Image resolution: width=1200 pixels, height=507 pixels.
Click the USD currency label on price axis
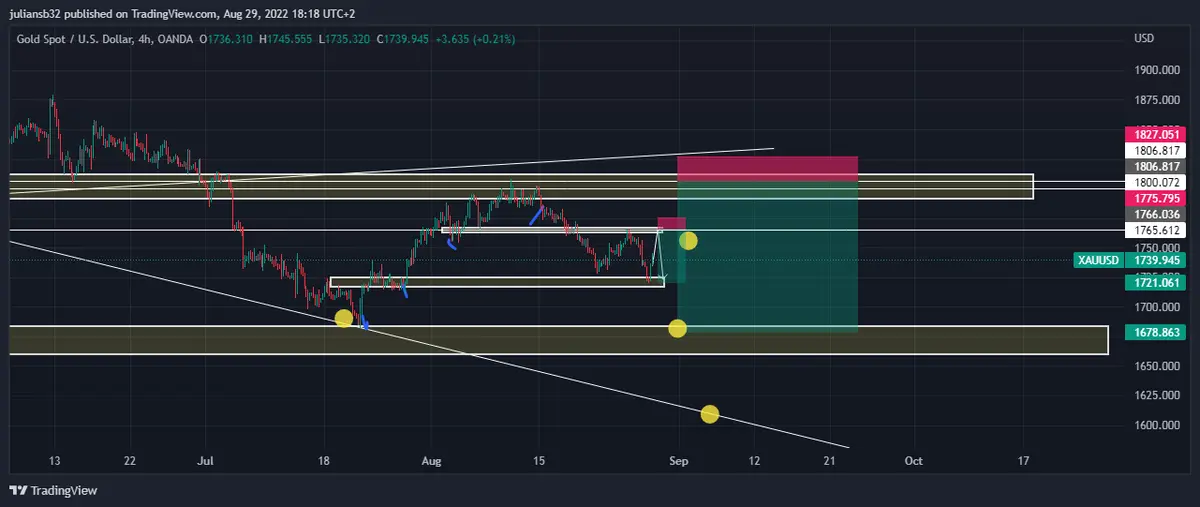[x=1144, y=38]
